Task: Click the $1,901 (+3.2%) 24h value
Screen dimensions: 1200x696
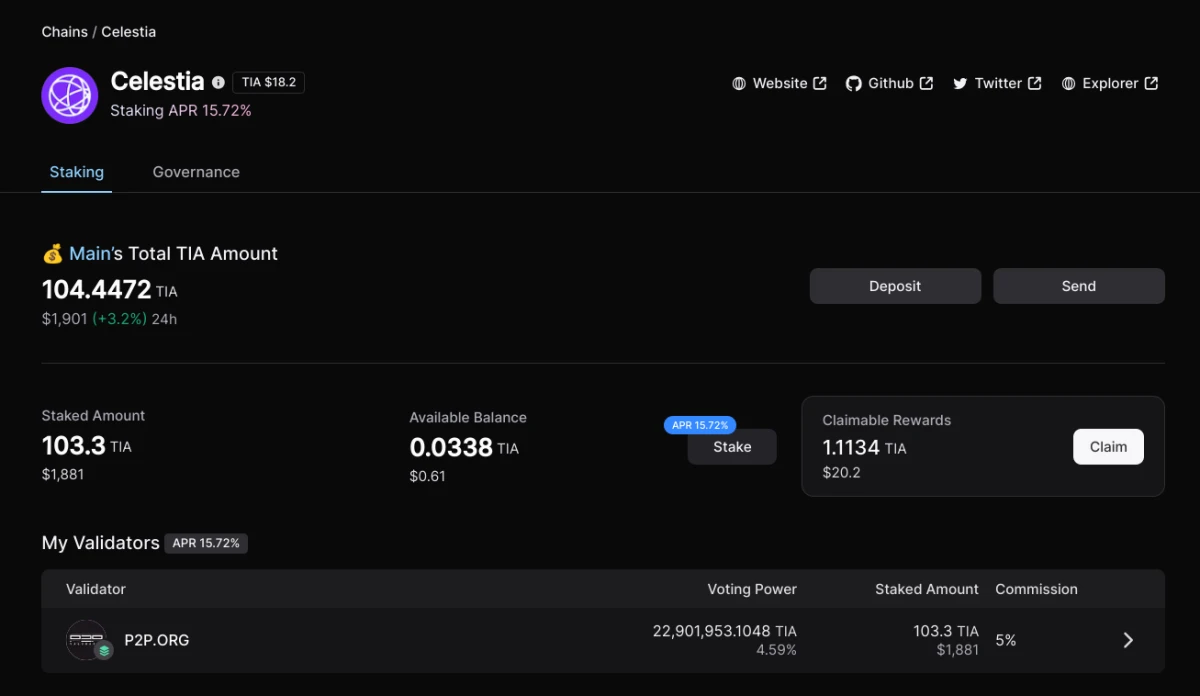Action: [x=110, y=319]
